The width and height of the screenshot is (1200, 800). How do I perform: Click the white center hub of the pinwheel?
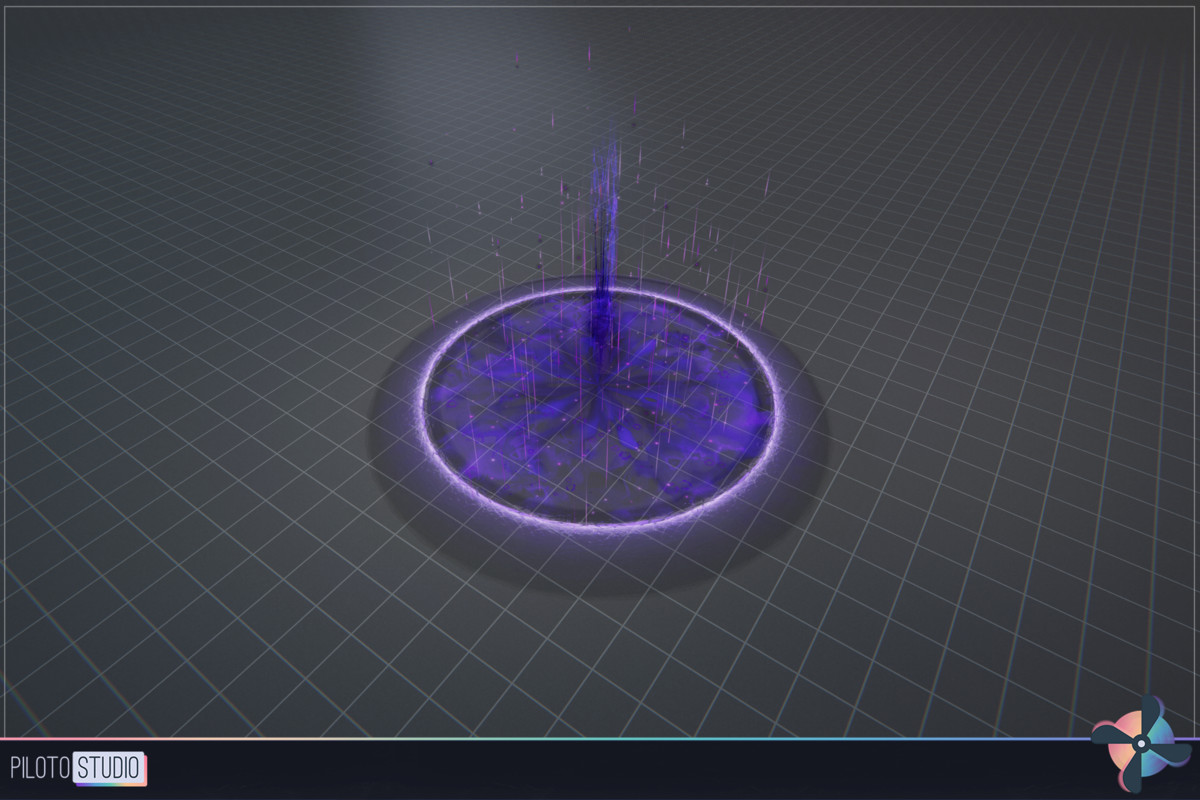1141,743
